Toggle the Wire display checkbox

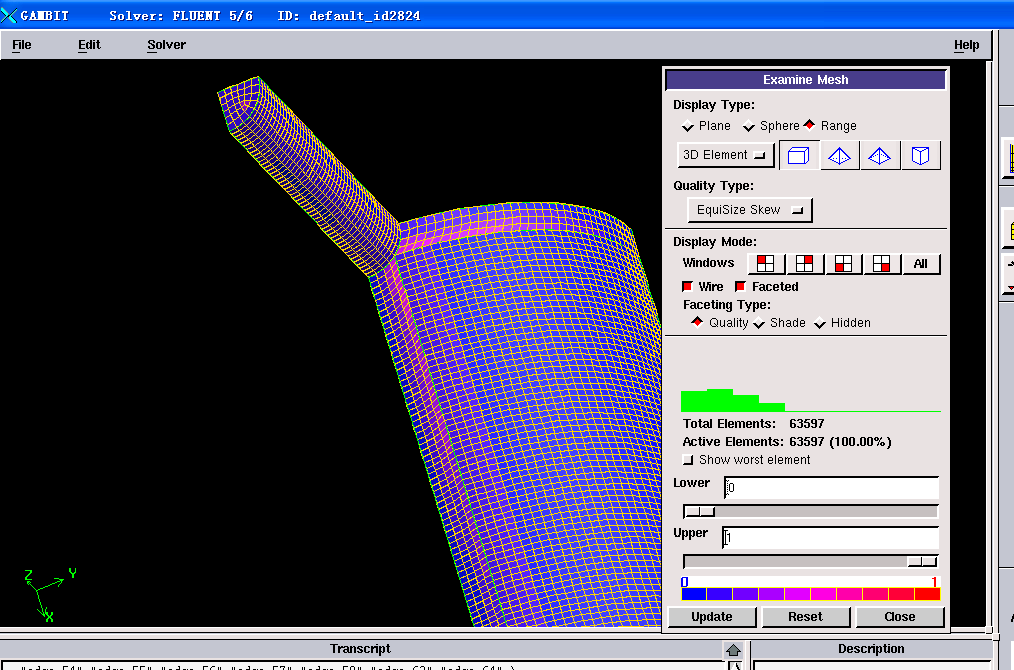pos(687,287)
